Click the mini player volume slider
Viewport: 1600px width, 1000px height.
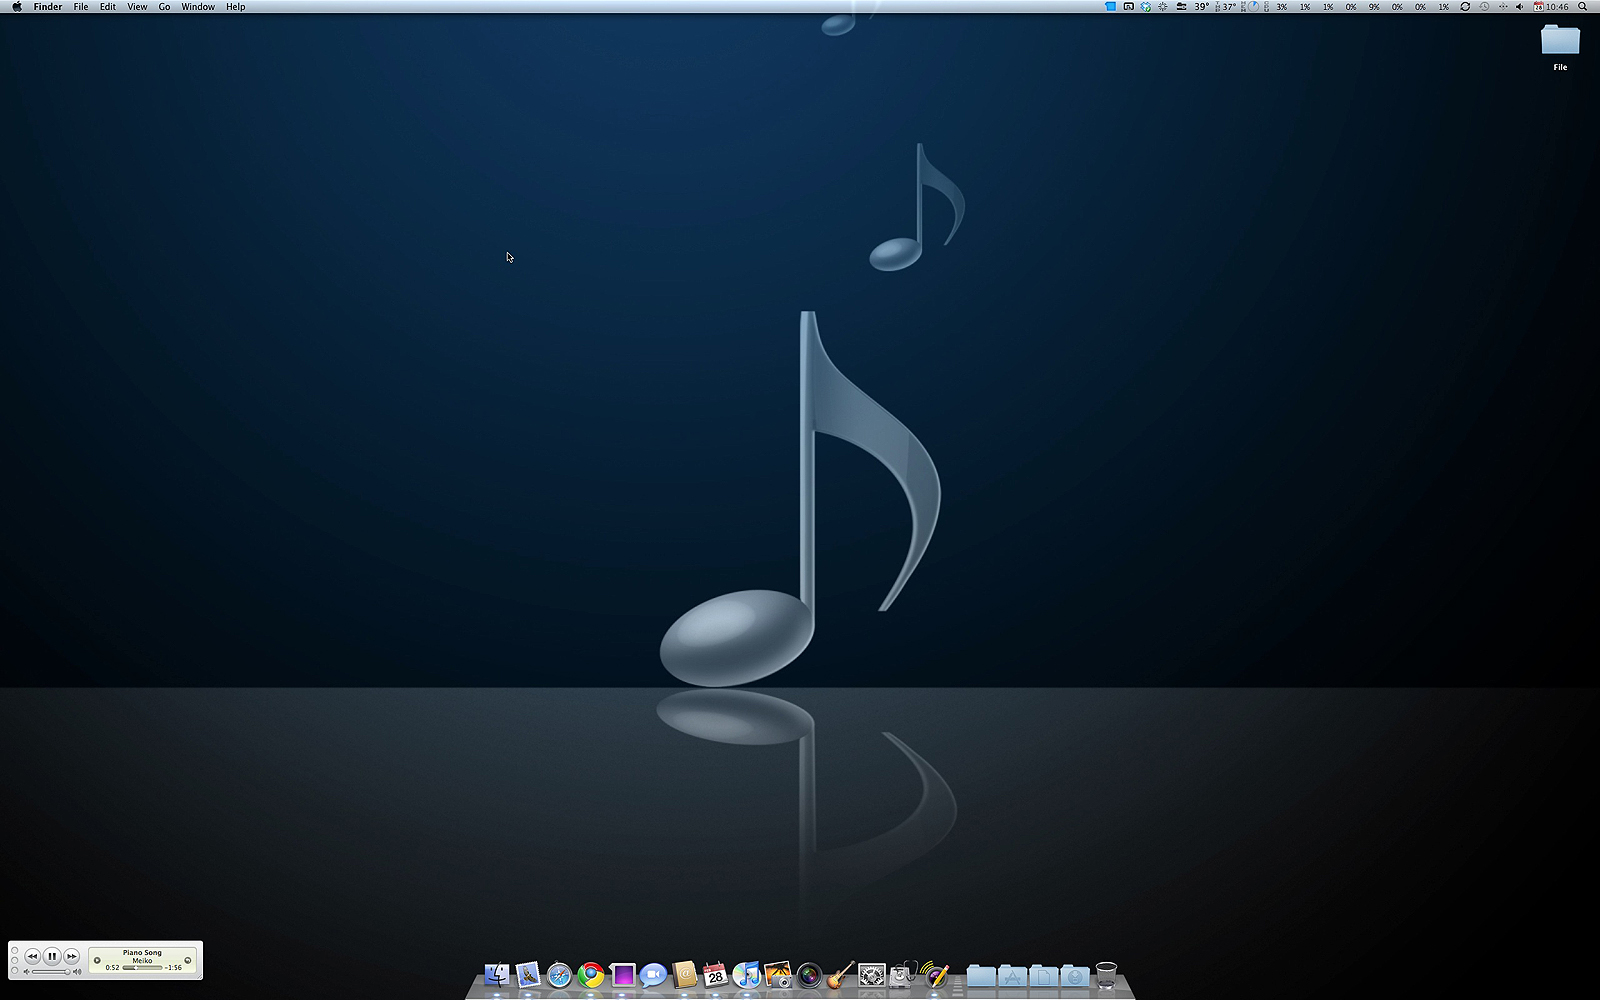click(51, 972)
